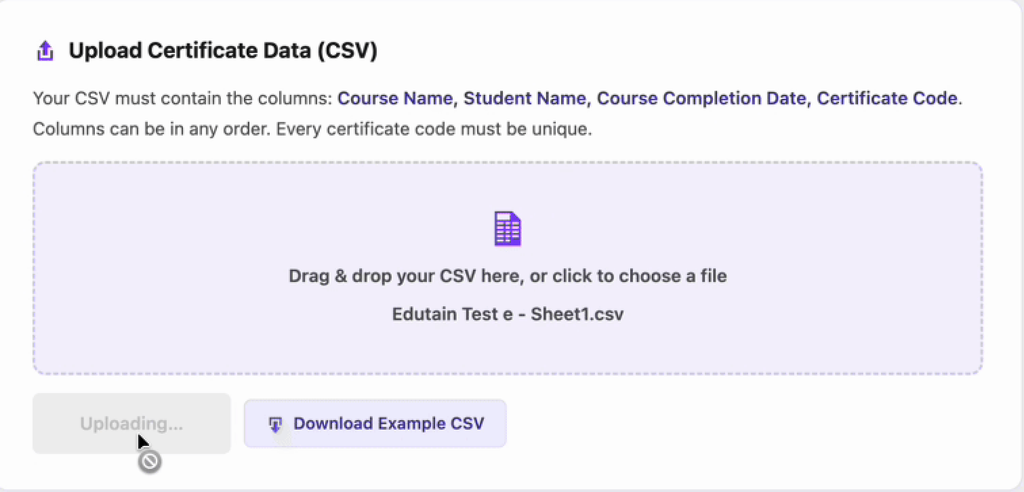
Task: Open file chooser via dashed CSV drop zone
Action: tap(507, 269)
